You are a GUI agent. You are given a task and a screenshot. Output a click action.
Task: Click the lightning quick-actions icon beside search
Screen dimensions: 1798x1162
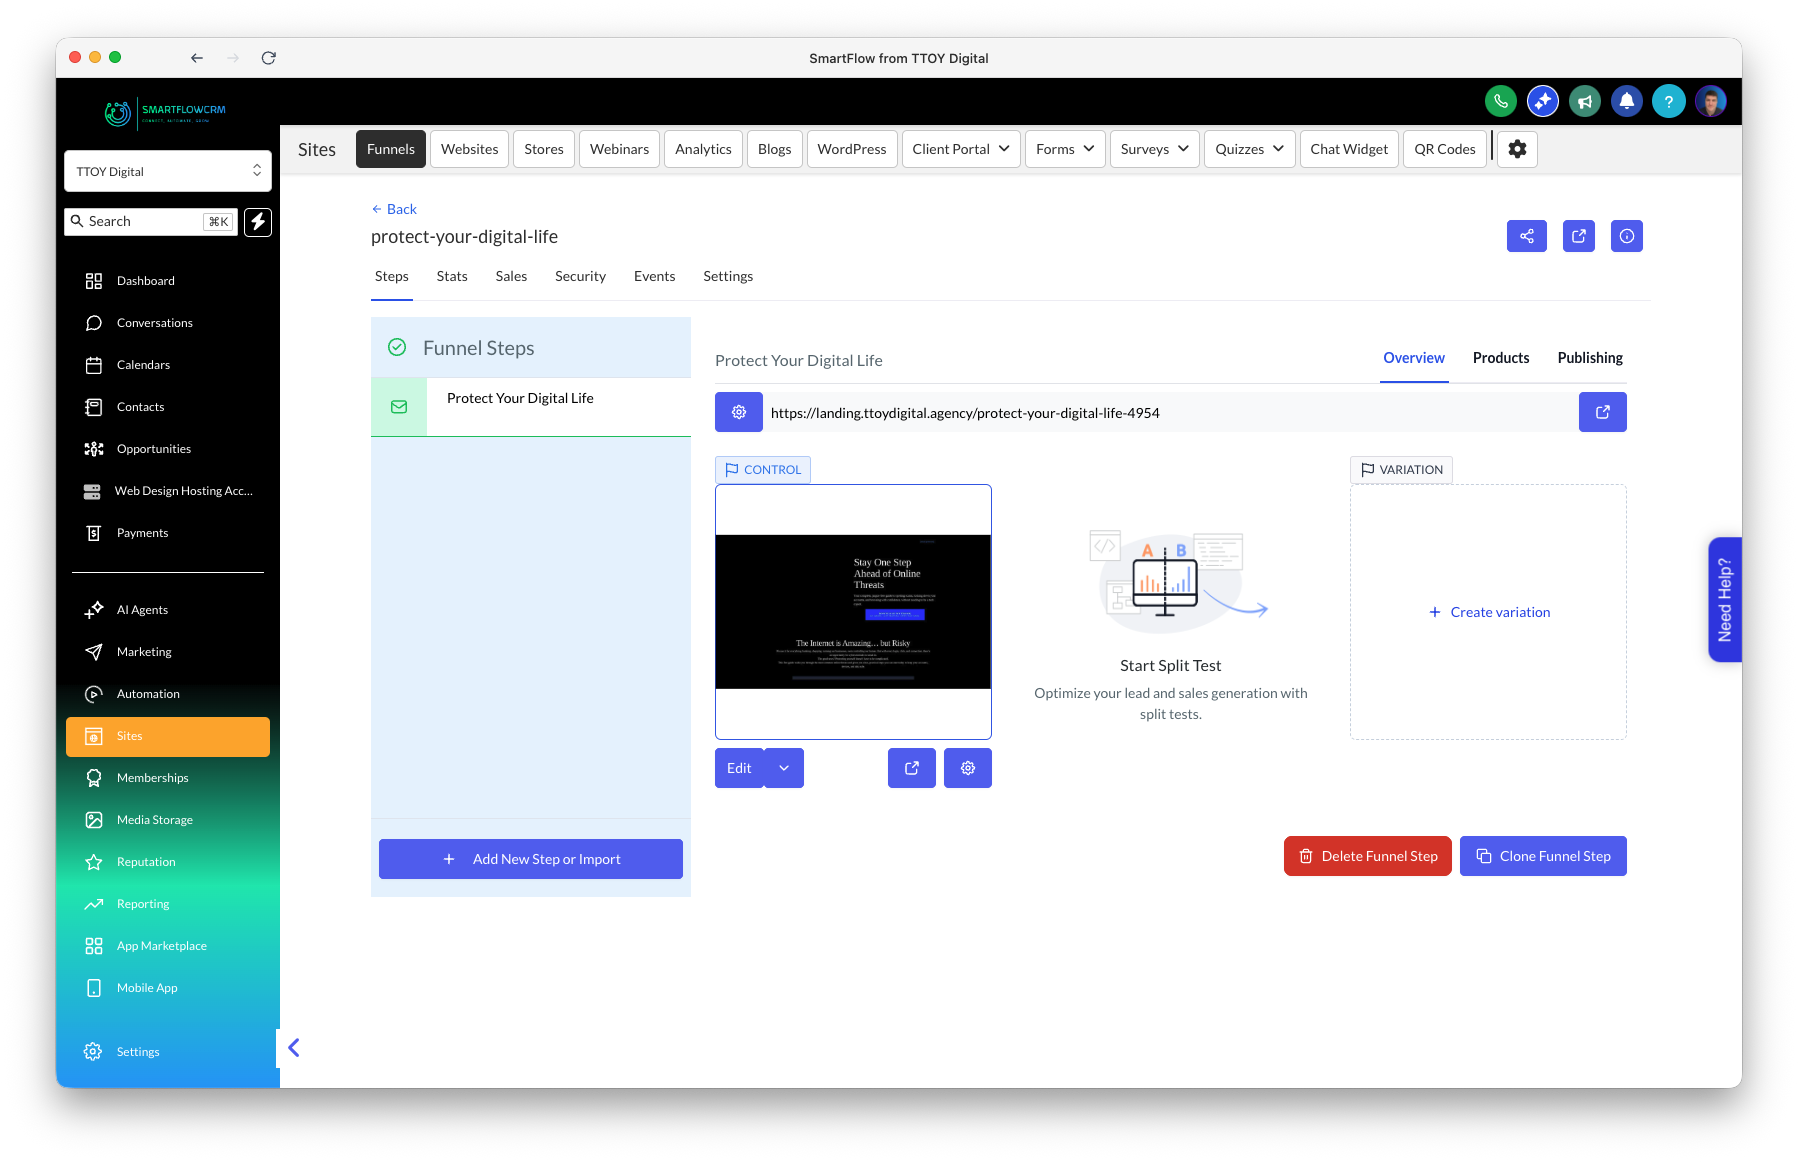point(258,222)
